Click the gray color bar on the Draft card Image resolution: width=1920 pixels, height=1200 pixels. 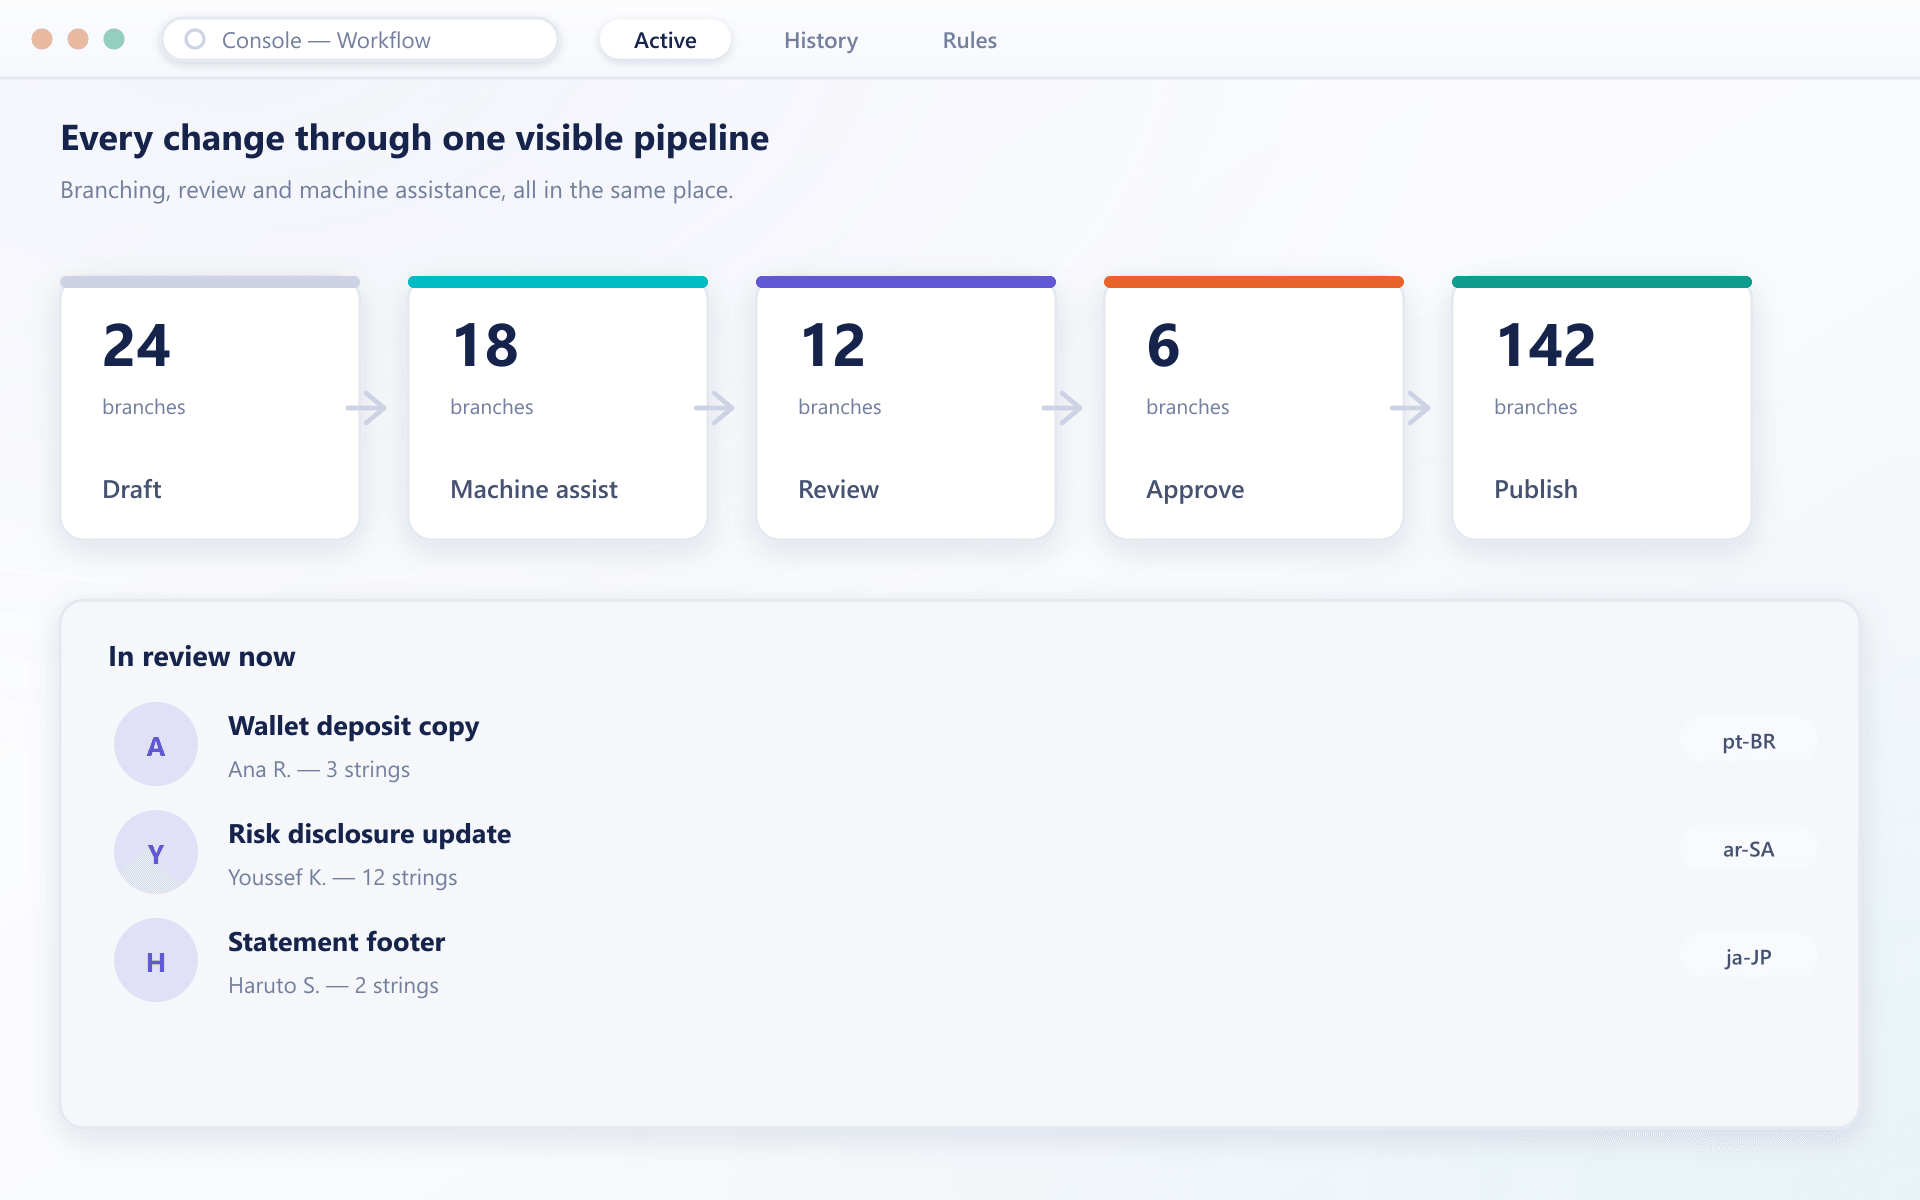[210, 282]
